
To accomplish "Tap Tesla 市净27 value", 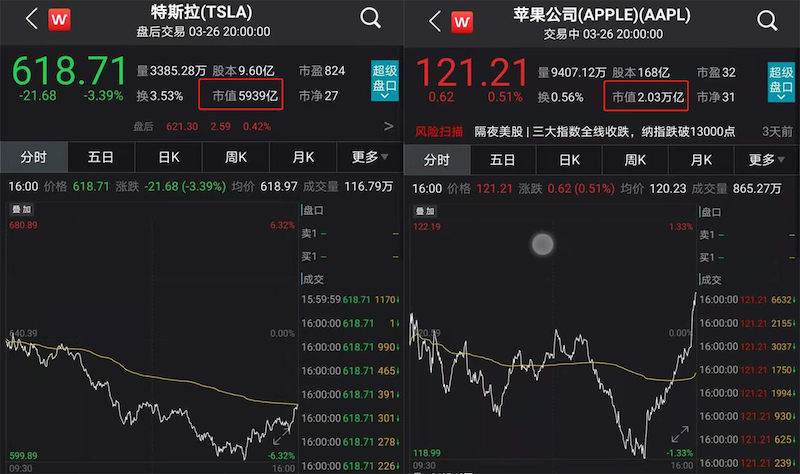I will point(318,95).
